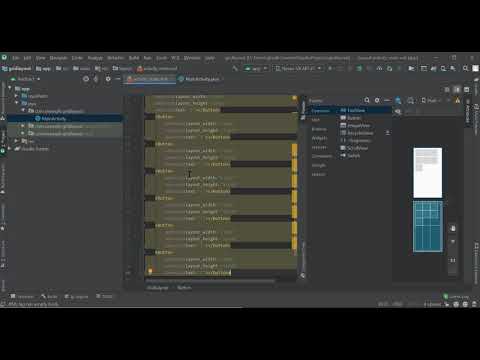Click the blueprint preview thumbnail
The image size is (480, 360).
[x=428, y=226]
